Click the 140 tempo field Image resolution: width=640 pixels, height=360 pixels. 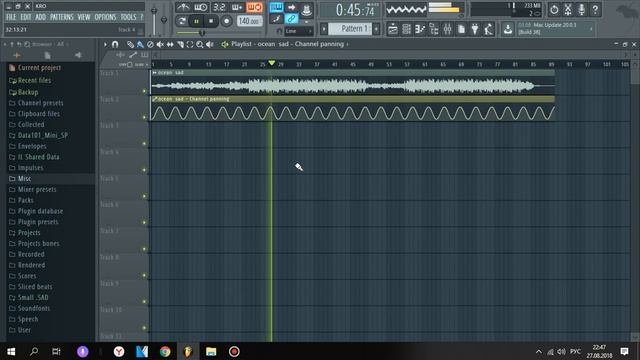point(249,21)
